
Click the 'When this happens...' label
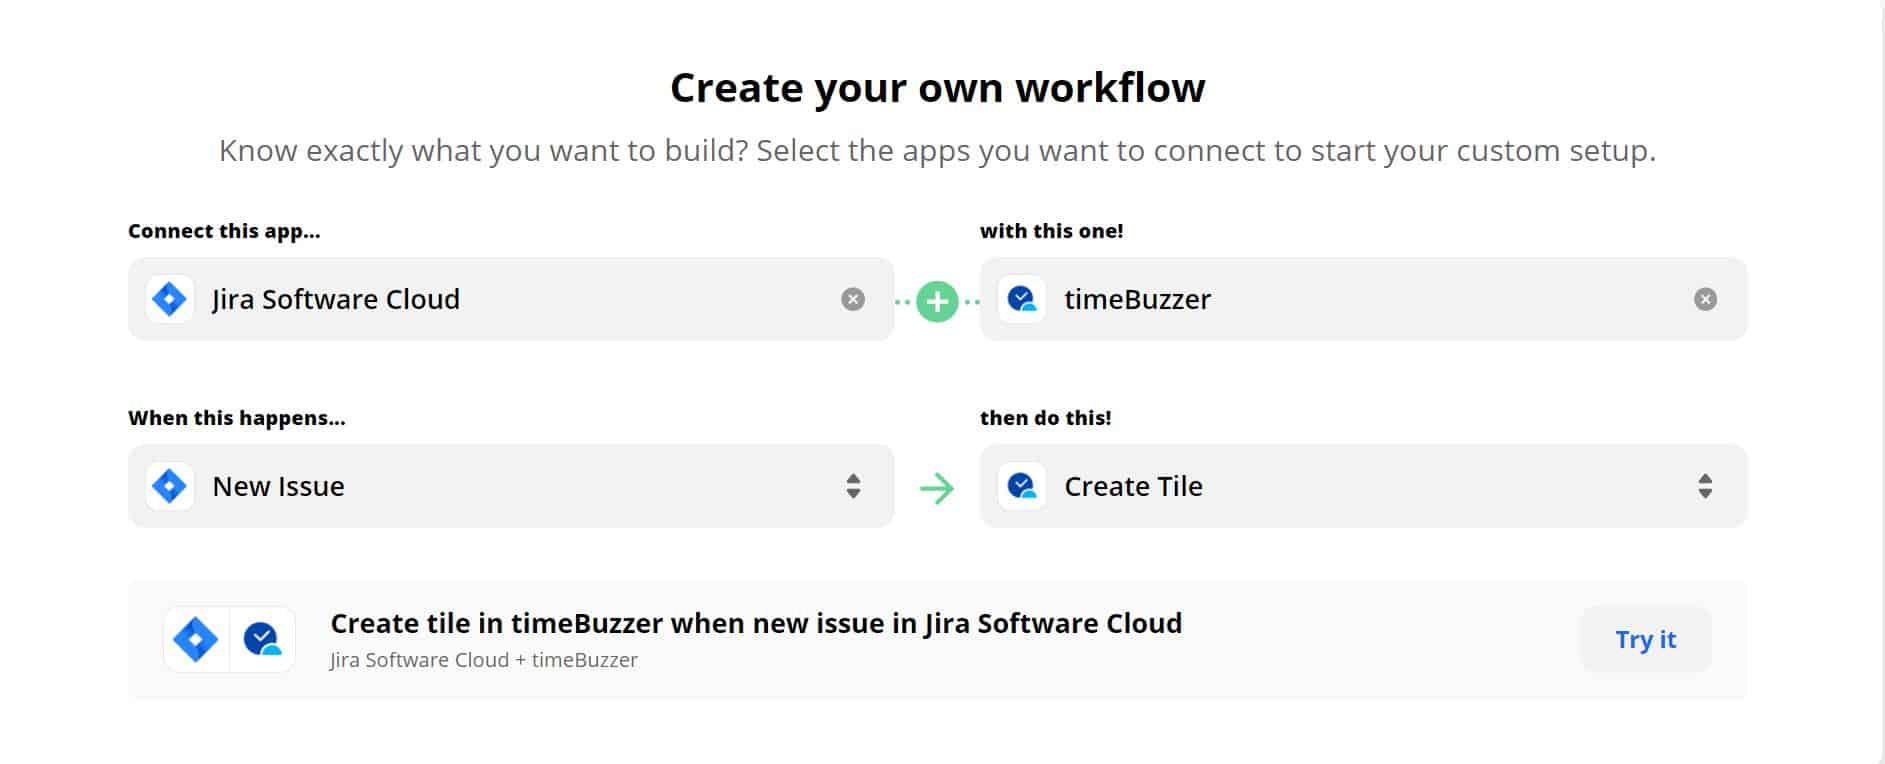[237, 418]
